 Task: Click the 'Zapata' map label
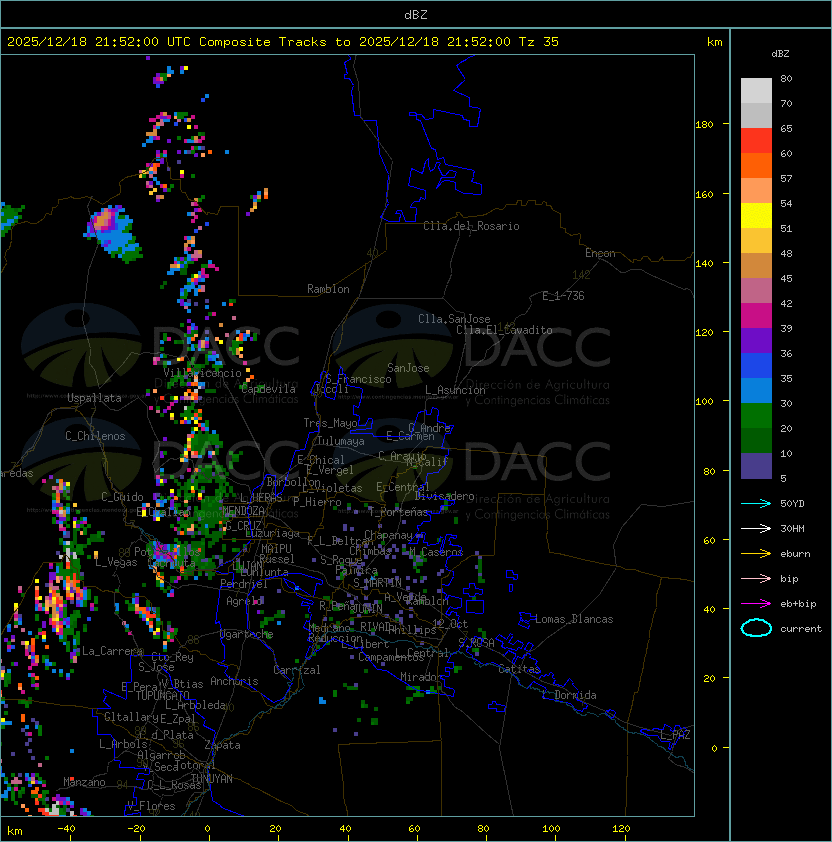tap(222, 745)
